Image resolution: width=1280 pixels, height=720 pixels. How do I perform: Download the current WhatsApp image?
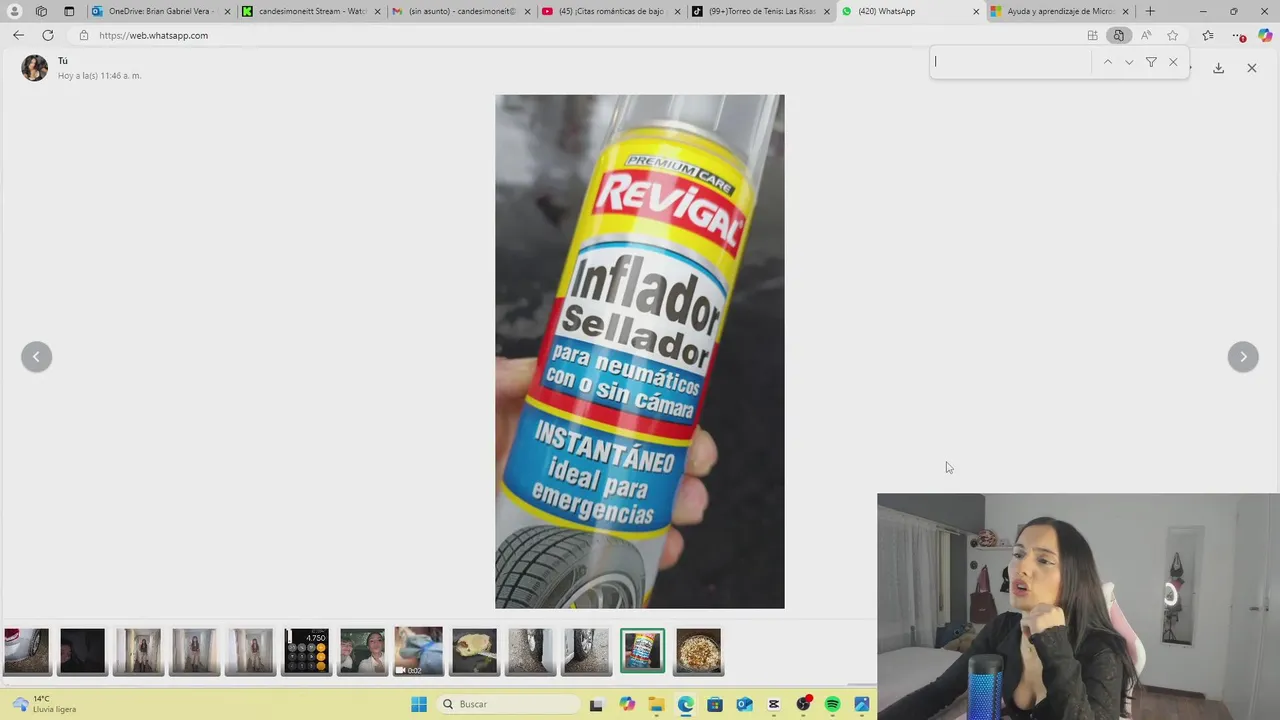click(1218, 68)
